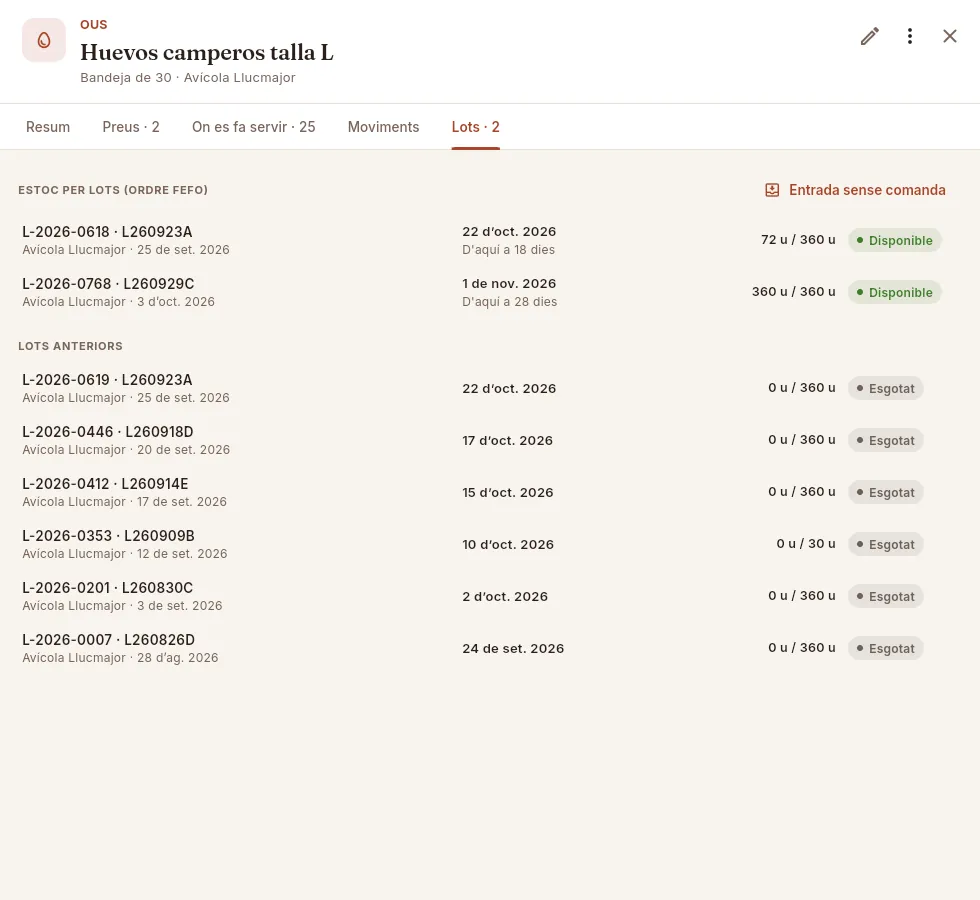Click expiry date 15 d'oct. 2026
This screenshot has height=900, width=980.
[x=508, y=492]
